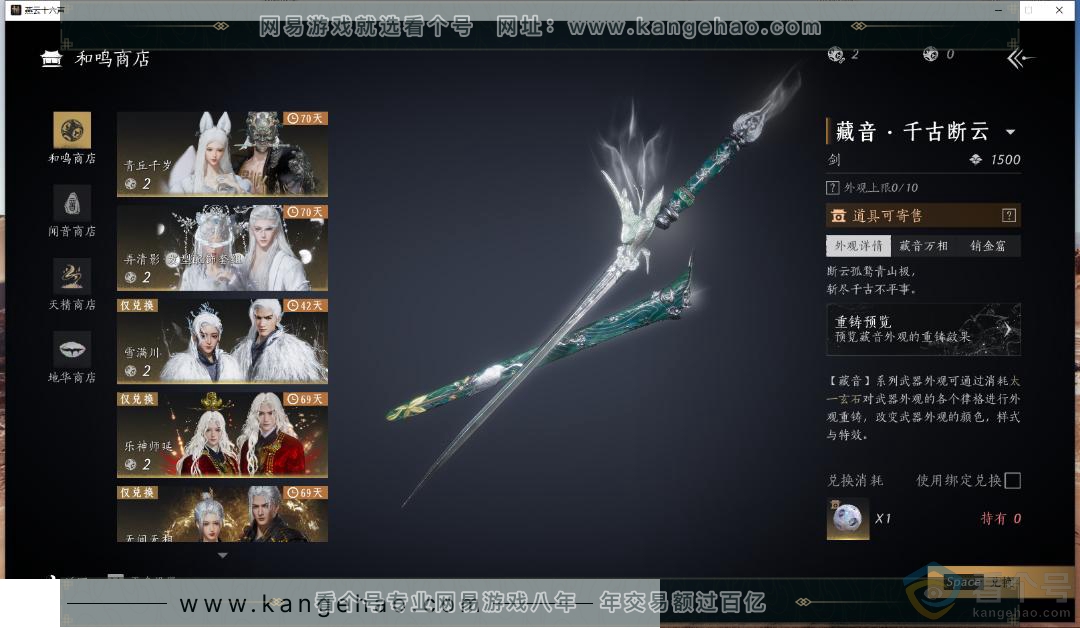
Task: Click the exchange cost item icon
Action: (x=847, y=519)
